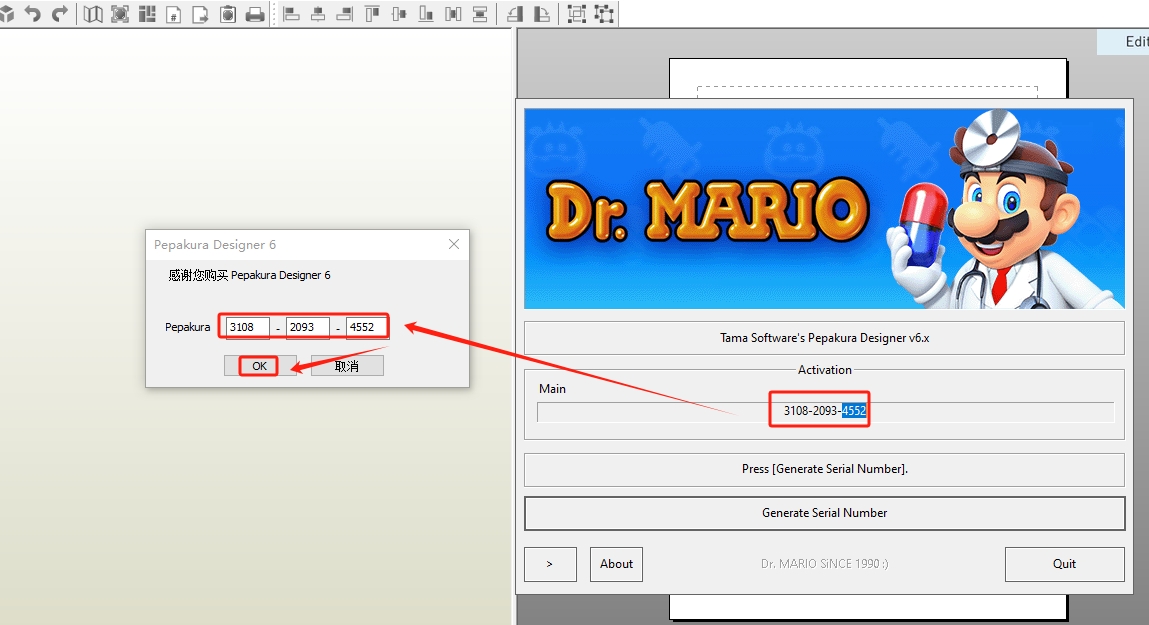Click the Main serial field 3108-2093-4552

tap(825, 411)
